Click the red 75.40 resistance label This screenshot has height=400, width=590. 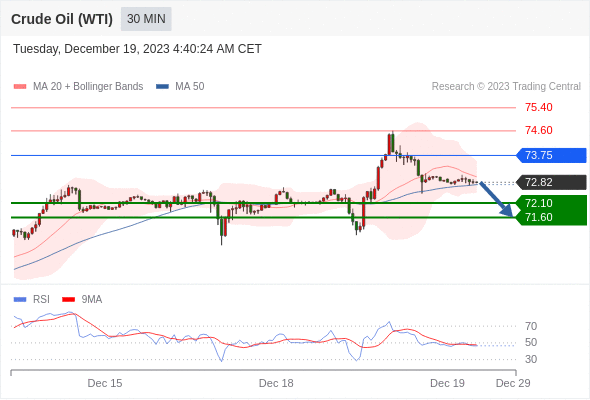(539, 108)
